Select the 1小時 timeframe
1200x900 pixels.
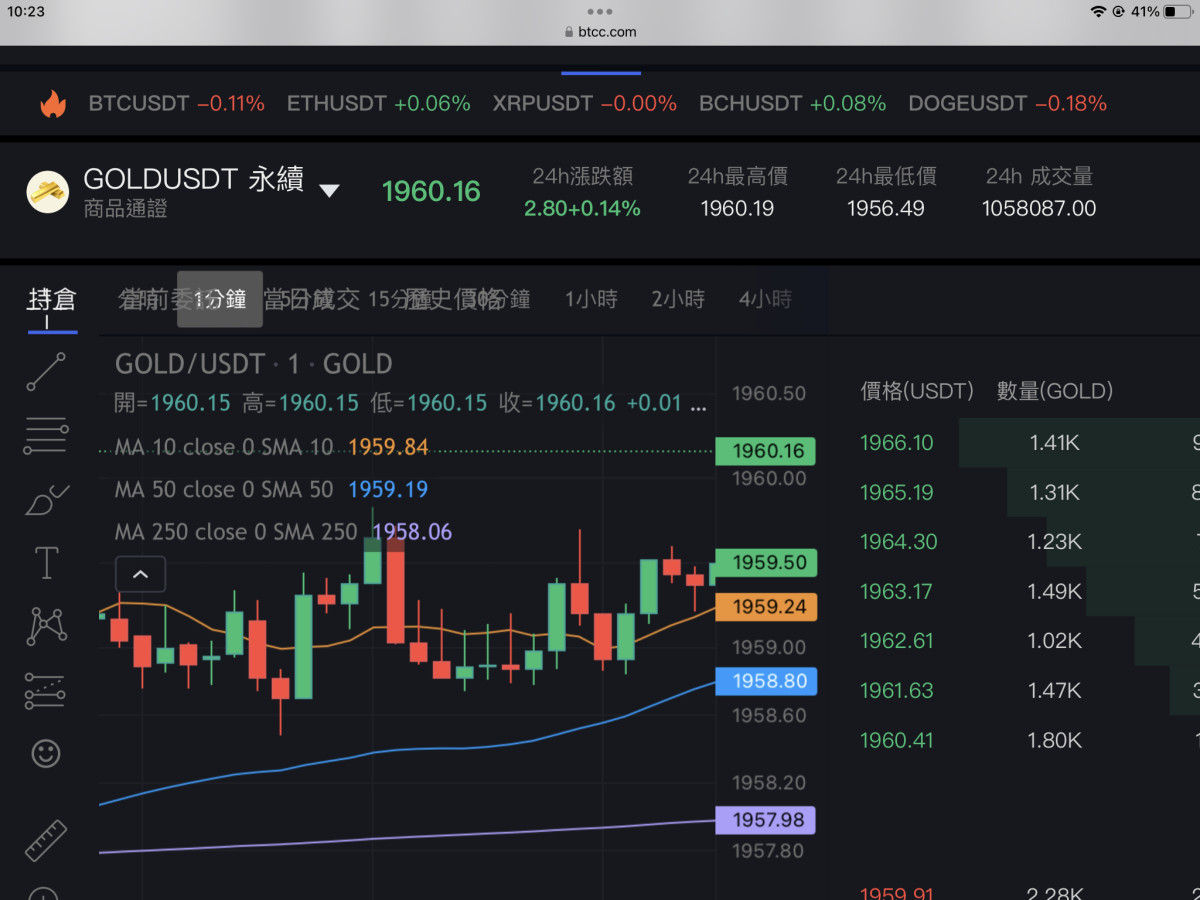click(x=591, y=299)
